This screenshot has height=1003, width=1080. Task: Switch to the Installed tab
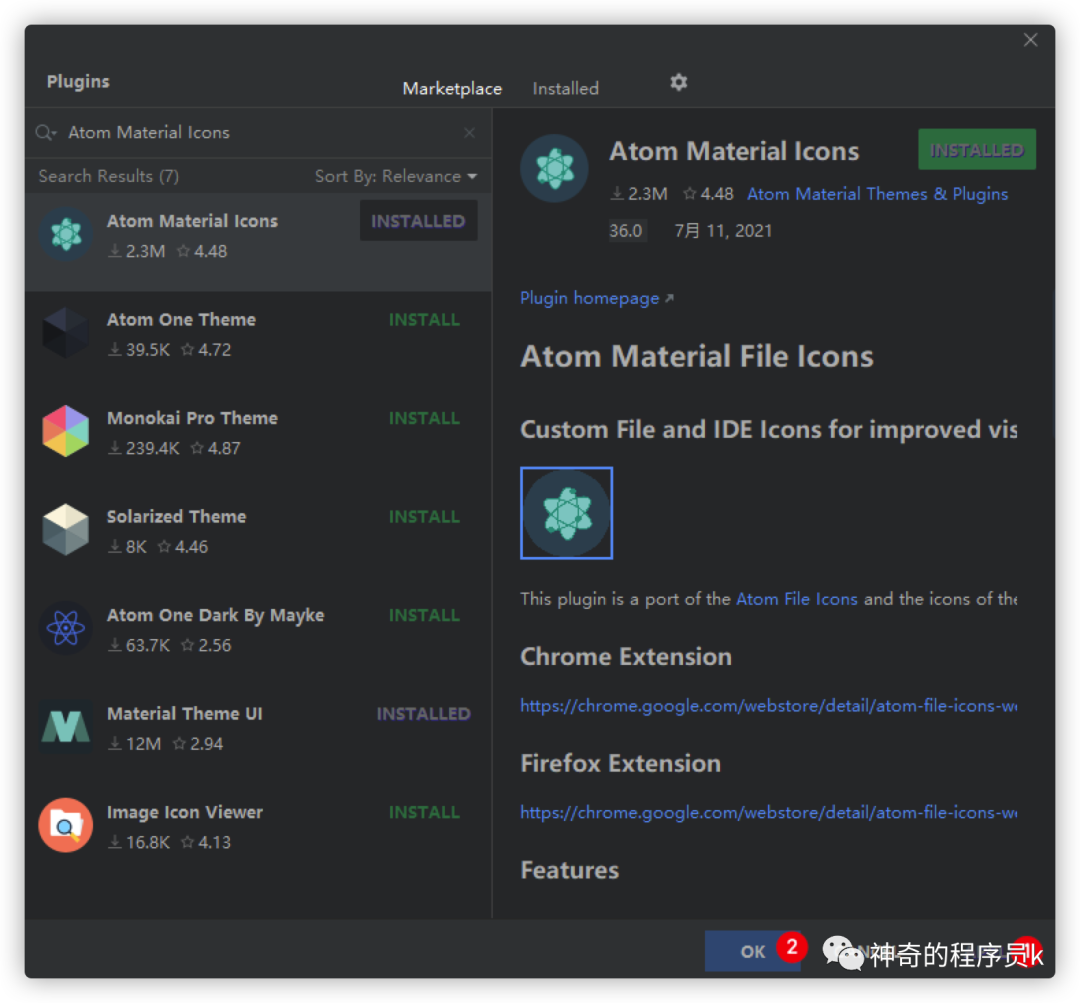point(565,88)
